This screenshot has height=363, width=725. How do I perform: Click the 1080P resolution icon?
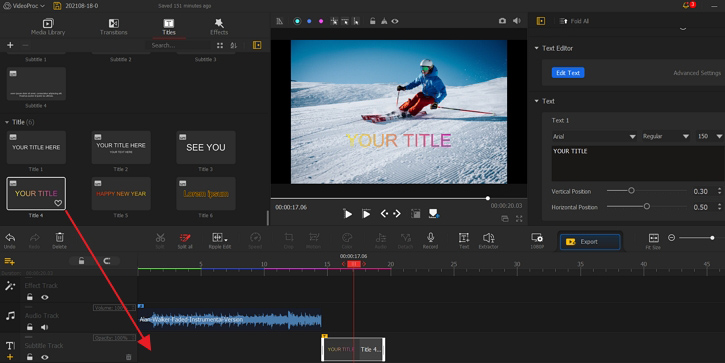tap(537, 238)
